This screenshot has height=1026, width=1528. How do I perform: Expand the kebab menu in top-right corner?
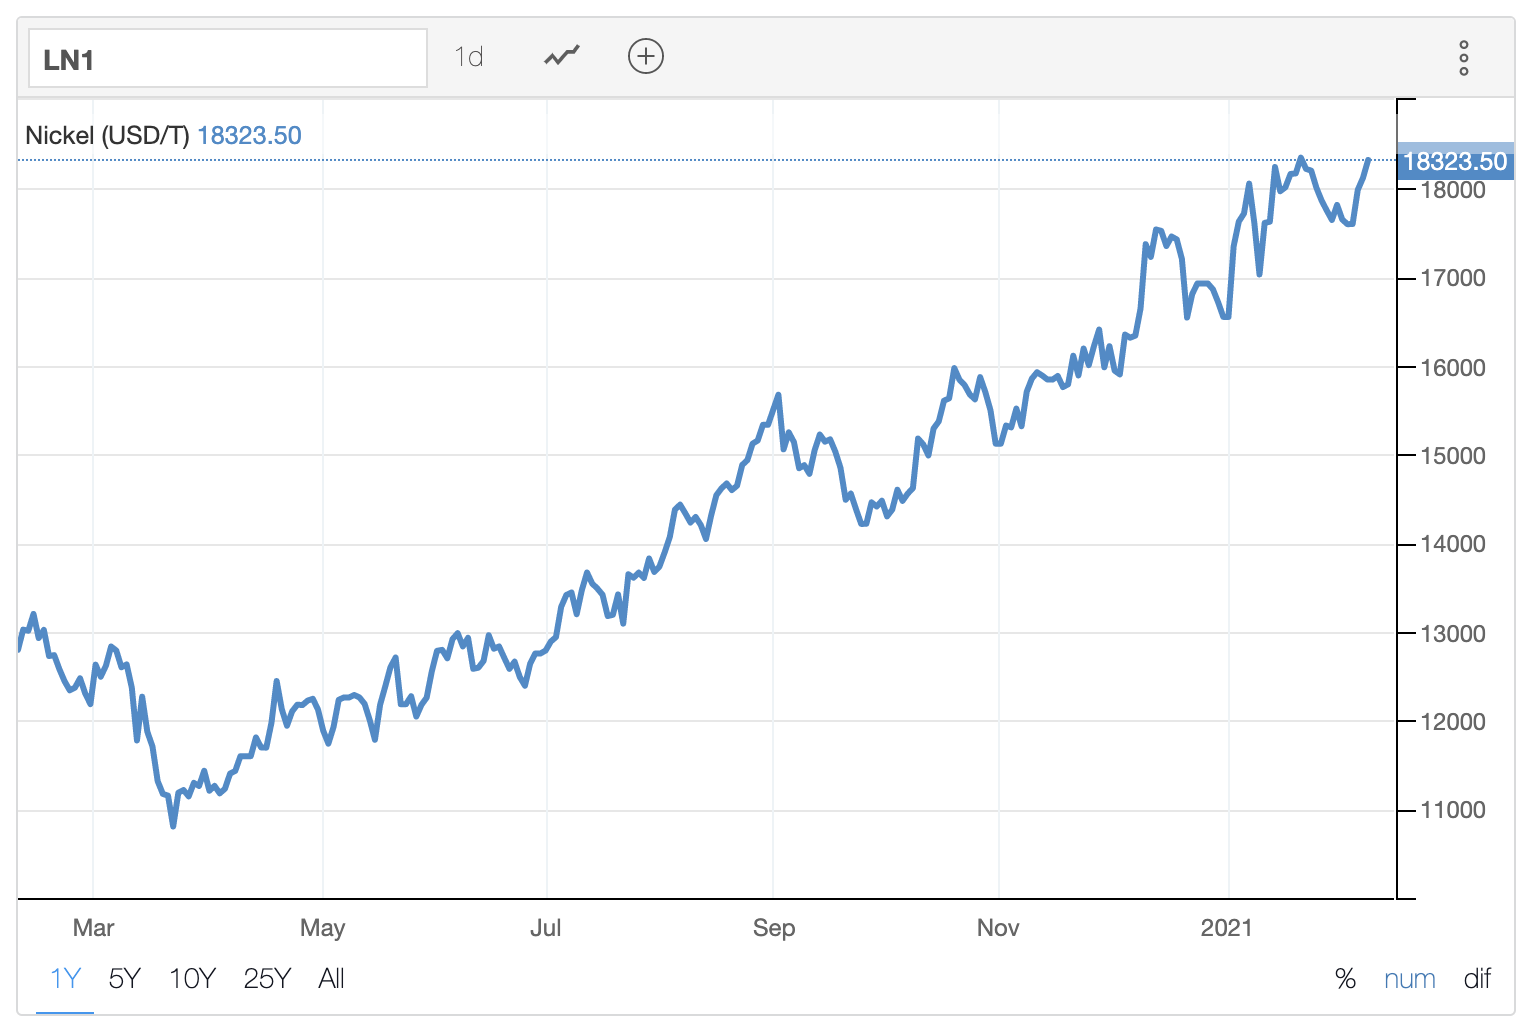(1464, 58)
